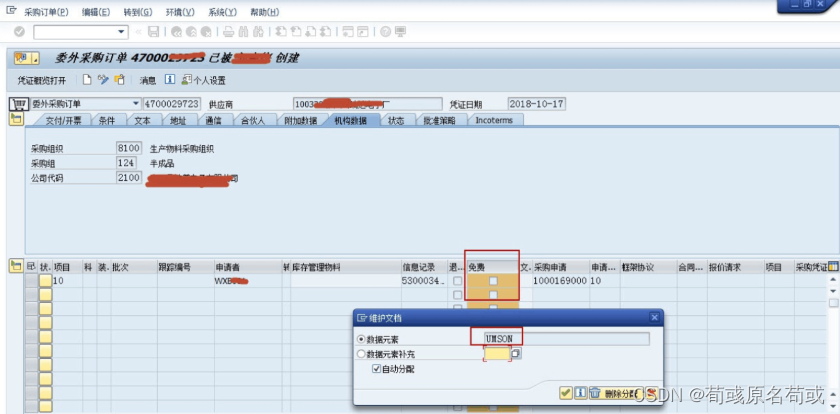
Task: Click the table settings icon above the scrollbar
Action: [833, 266]
